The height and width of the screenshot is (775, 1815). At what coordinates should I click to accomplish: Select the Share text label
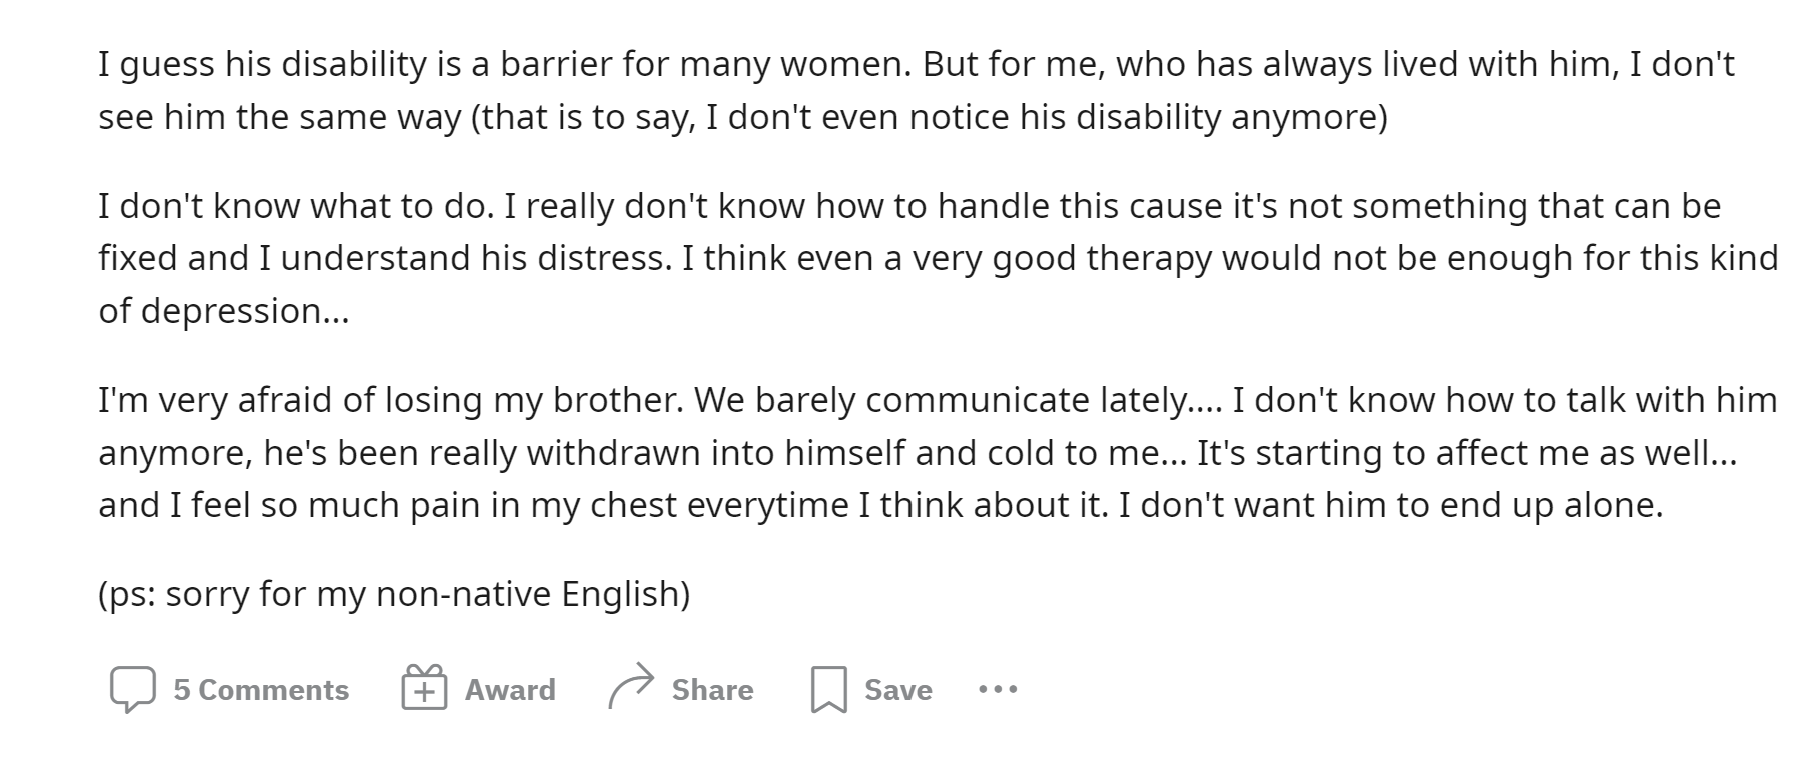pos(713,690)
